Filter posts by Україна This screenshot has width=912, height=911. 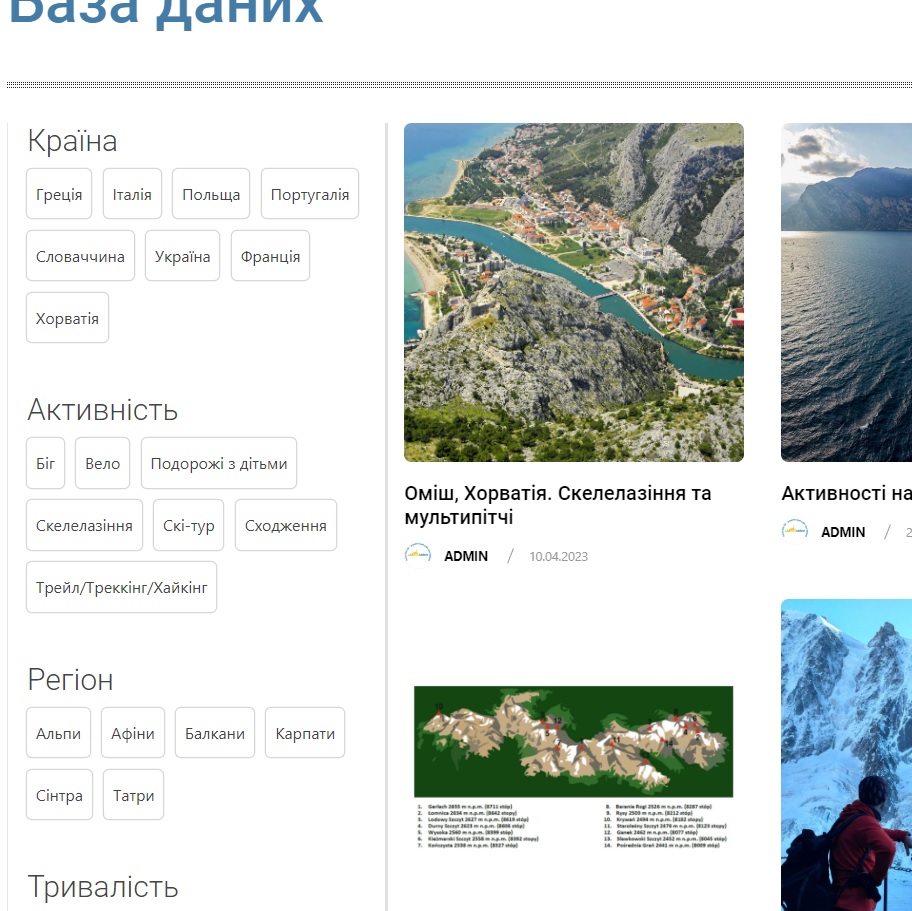click(181, 255)
